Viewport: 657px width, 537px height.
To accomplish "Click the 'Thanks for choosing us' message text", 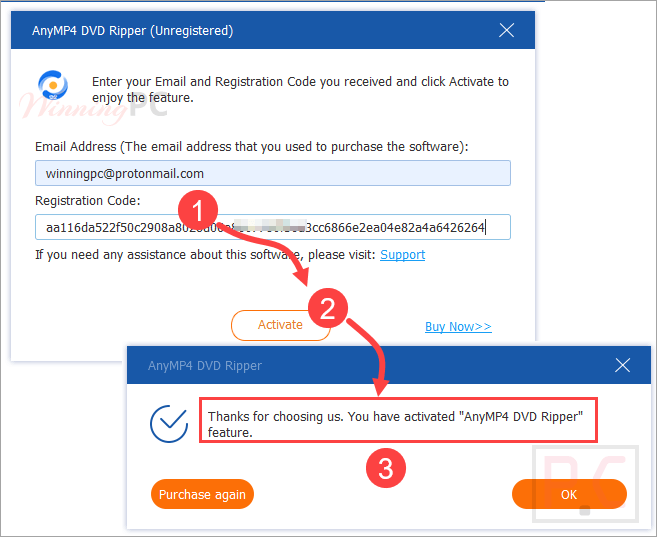I will click(395, 424).
